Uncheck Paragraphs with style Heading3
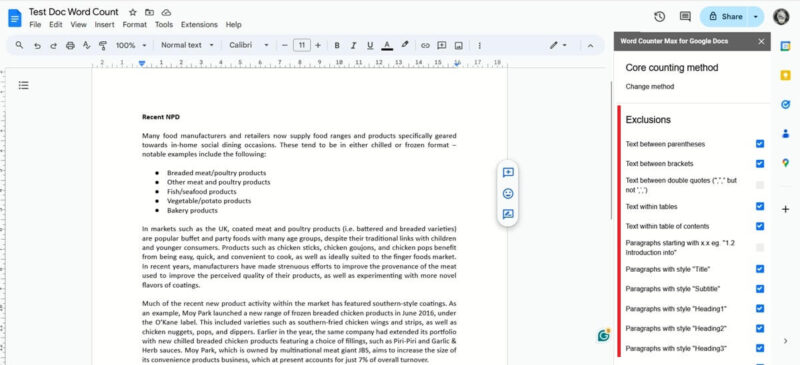 click(x=760, y=348)
